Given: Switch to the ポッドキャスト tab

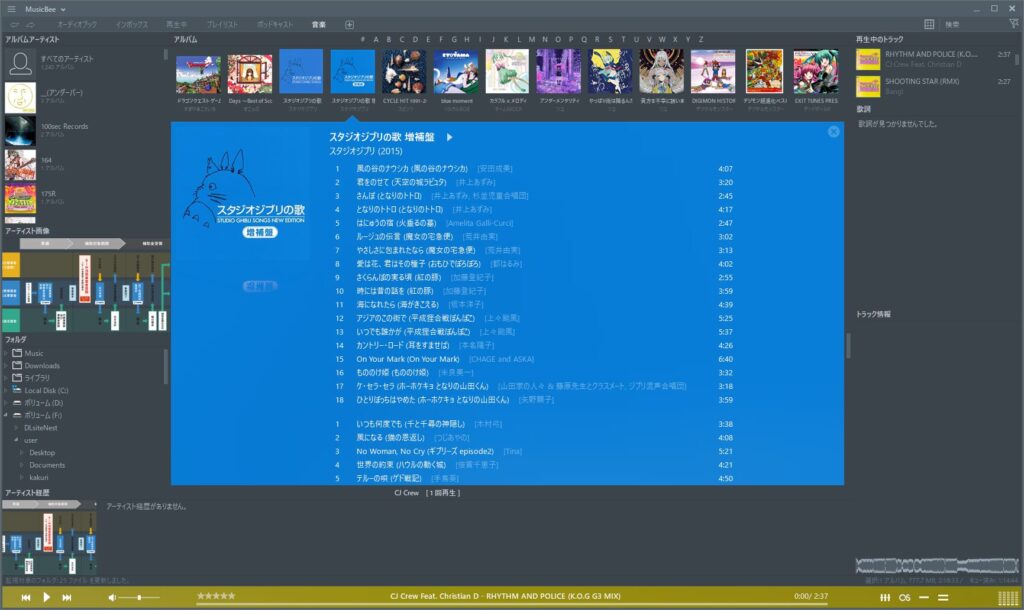Looking at the screenshot, I should pyautogui.click(x=275, y=25).
